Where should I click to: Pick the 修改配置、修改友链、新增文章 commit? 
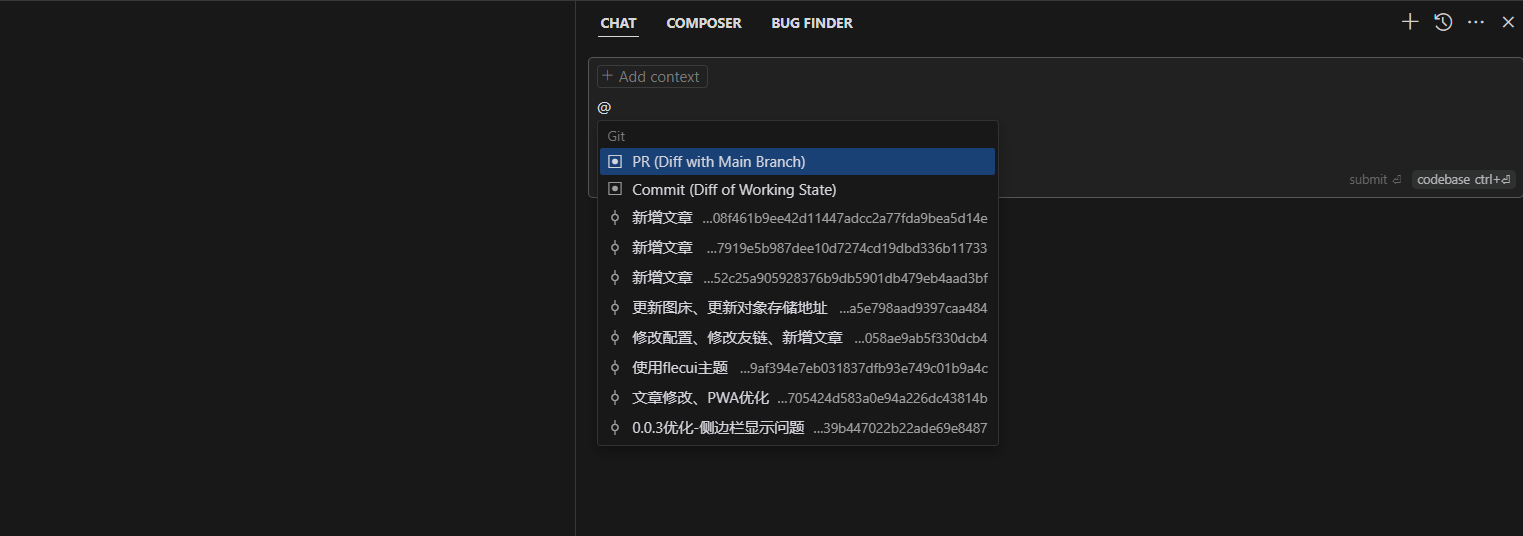coord(797,338)
